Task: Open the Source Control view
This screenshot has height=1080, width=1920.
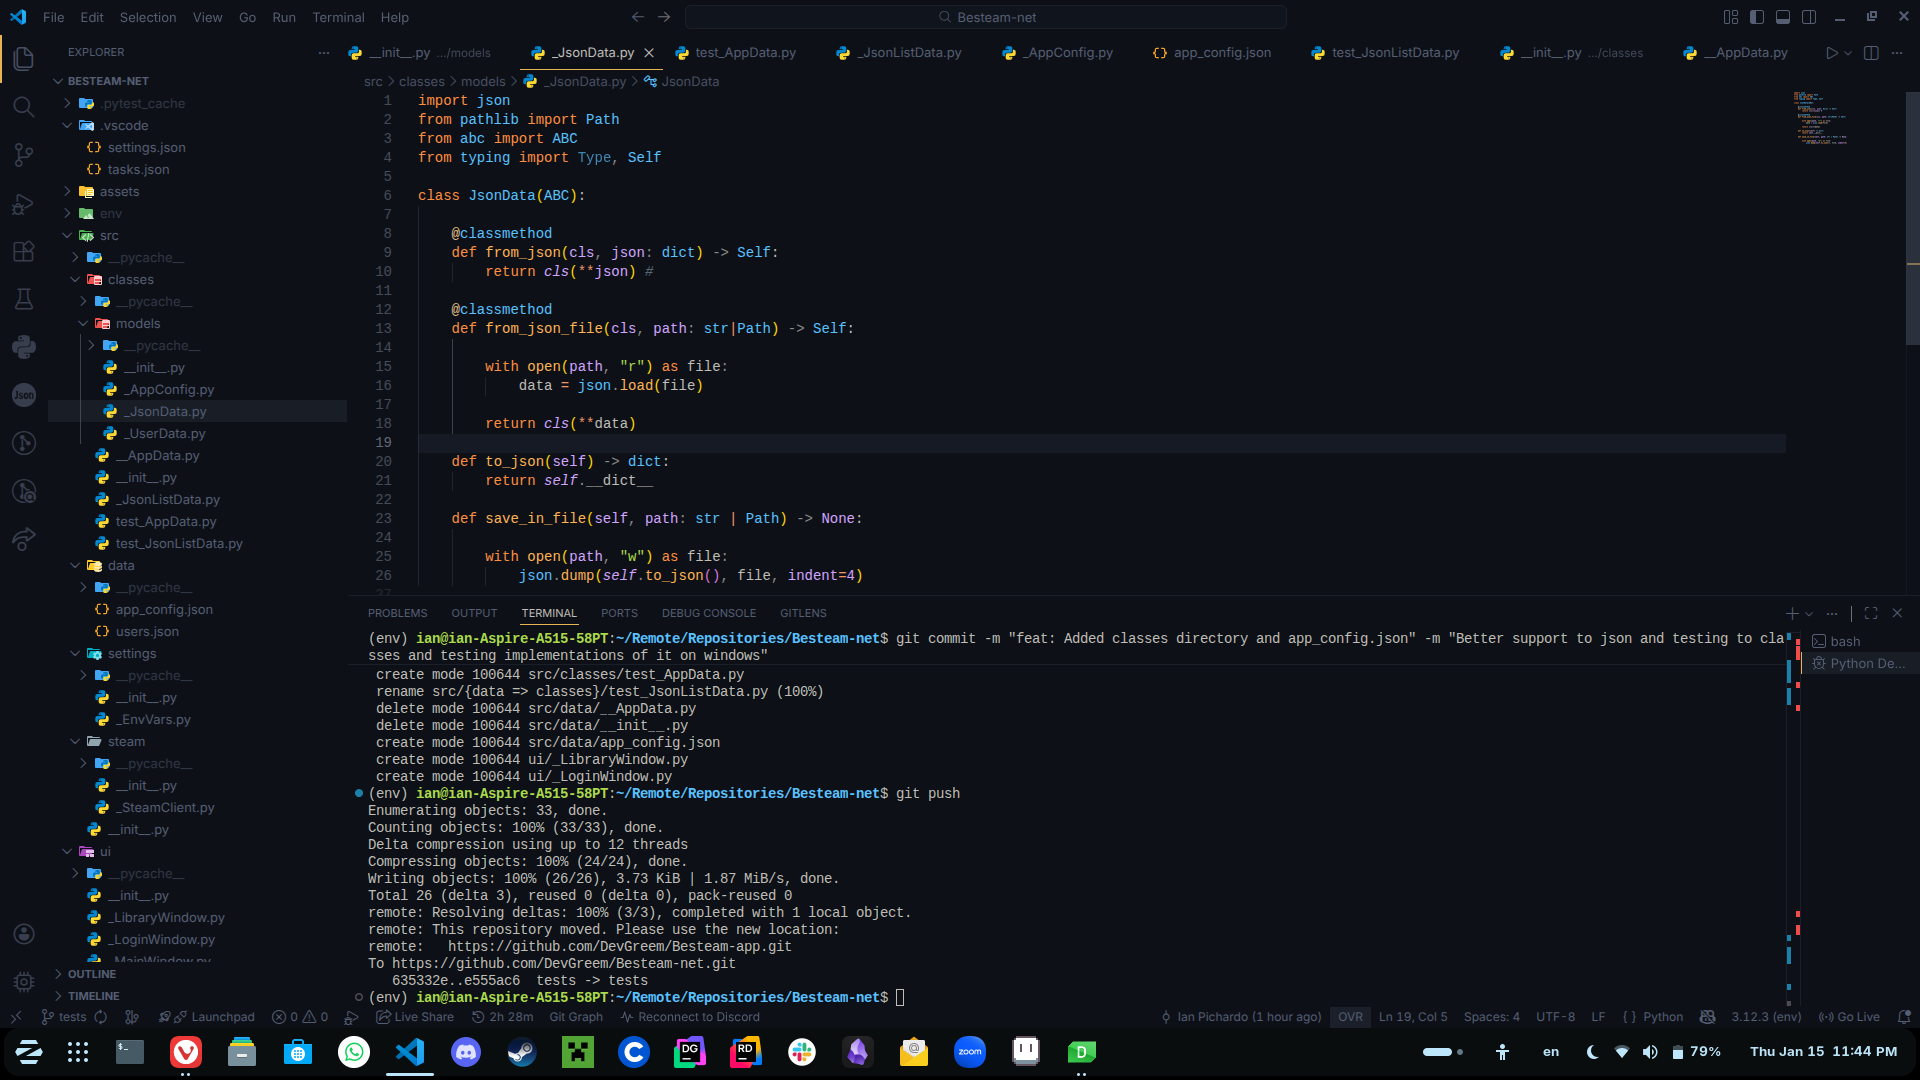Action: (24, 155)
